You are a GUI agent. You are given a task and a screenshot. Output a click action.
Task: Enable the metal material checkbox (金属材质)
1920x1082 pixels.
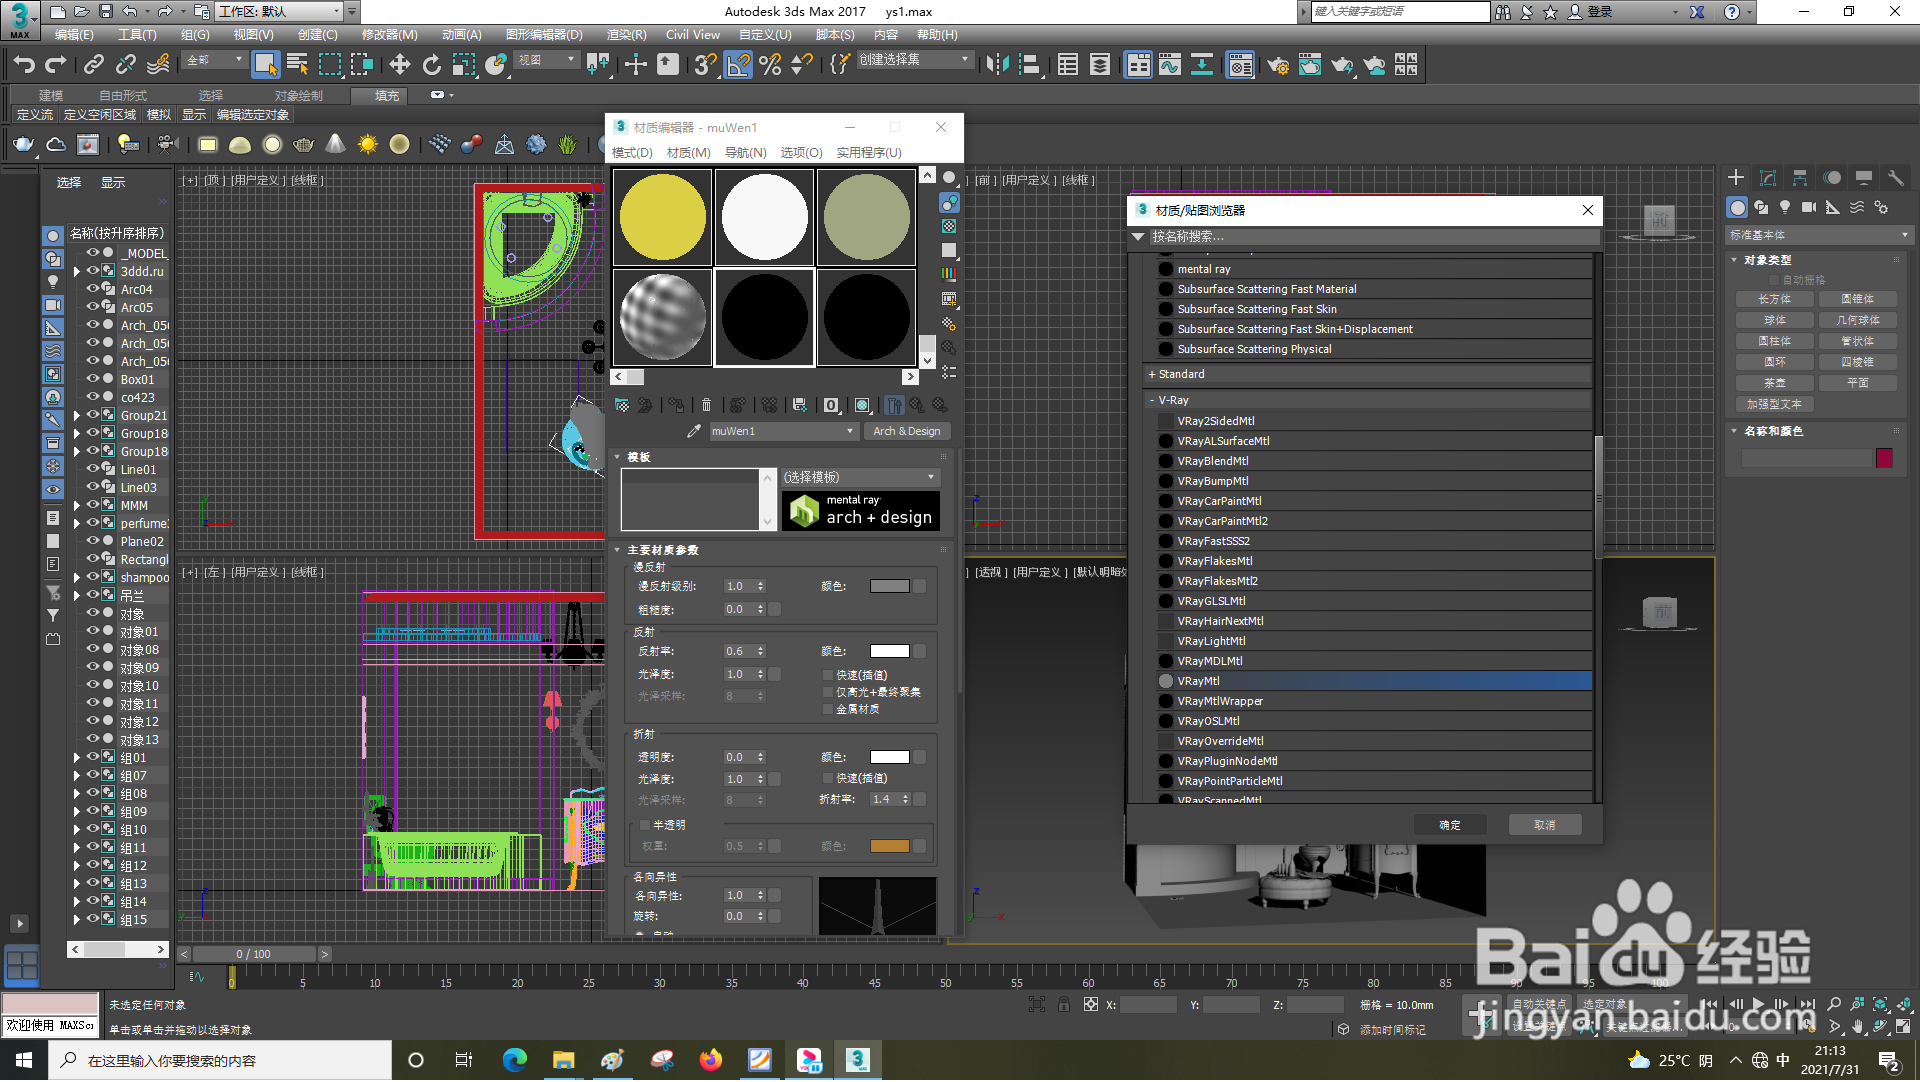[828, 709]
